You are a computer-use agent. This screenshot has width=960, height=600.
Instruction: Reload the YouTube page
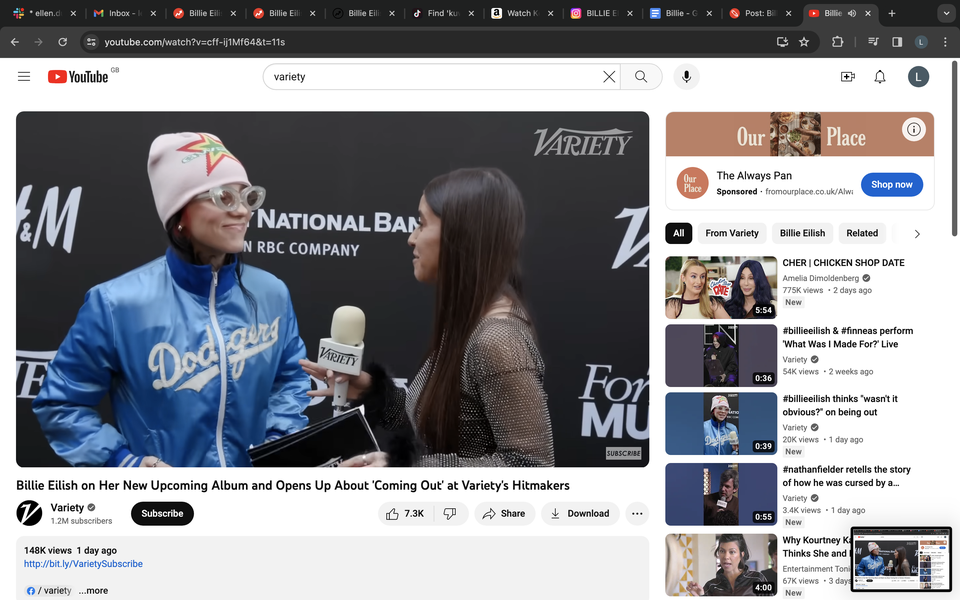click(62, 42)
